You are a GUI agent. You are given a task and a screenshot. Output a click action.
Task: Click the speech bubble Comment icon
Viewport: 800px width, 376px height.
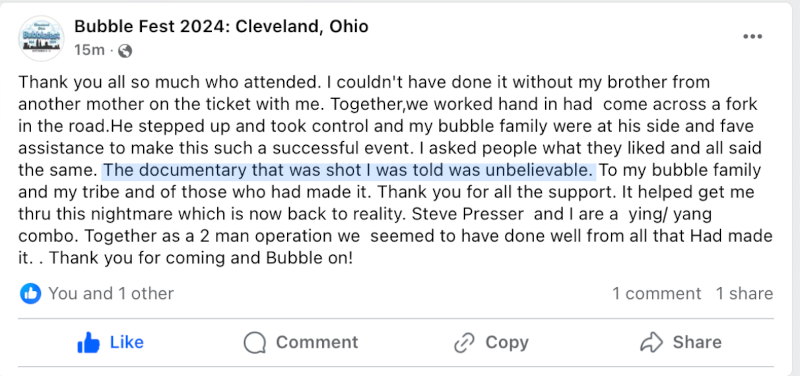pos(255,342)
